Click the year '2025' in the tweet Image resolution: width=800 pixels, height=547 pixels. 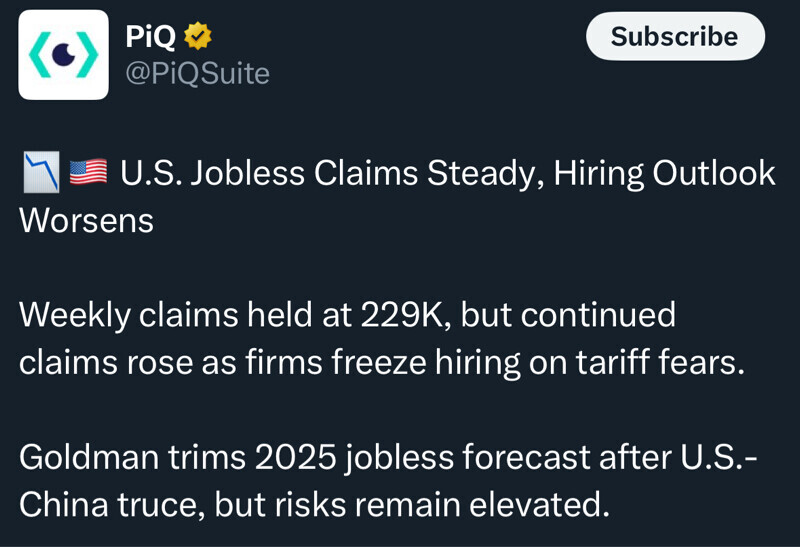(x=295, y=457)
